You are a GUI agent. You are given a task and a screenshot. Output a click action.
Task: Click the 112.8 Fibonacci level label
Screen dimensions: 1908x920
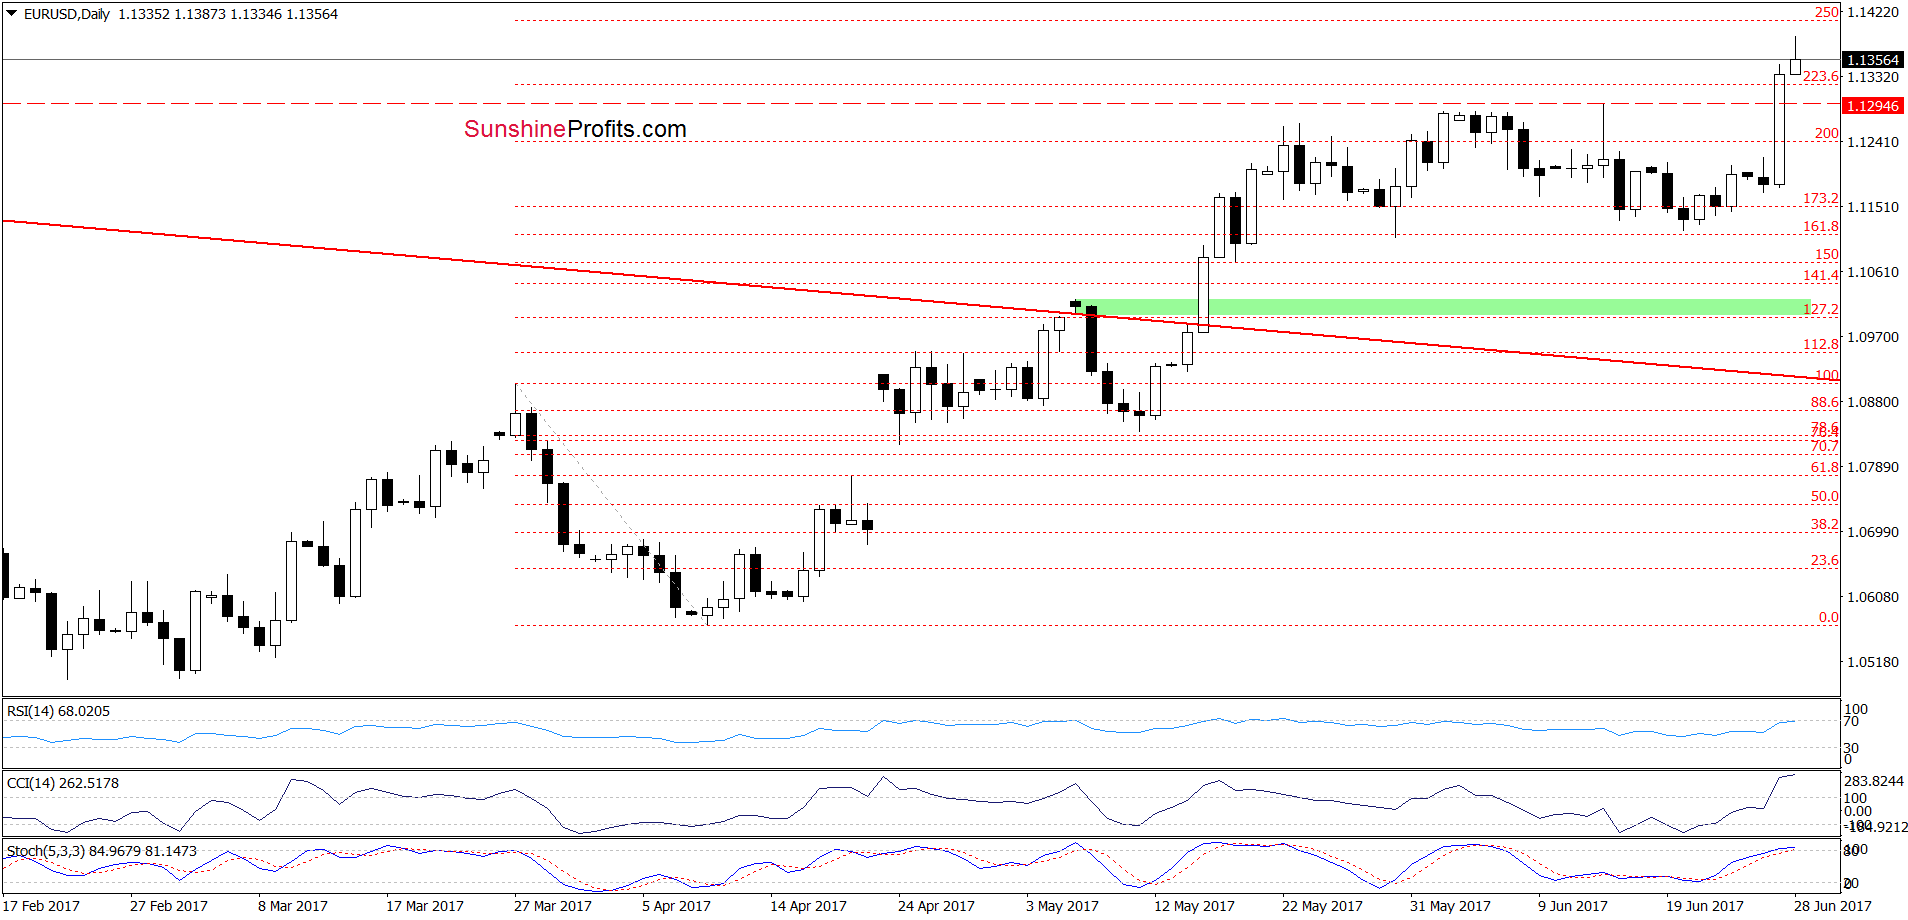(x=1820, y=345)
